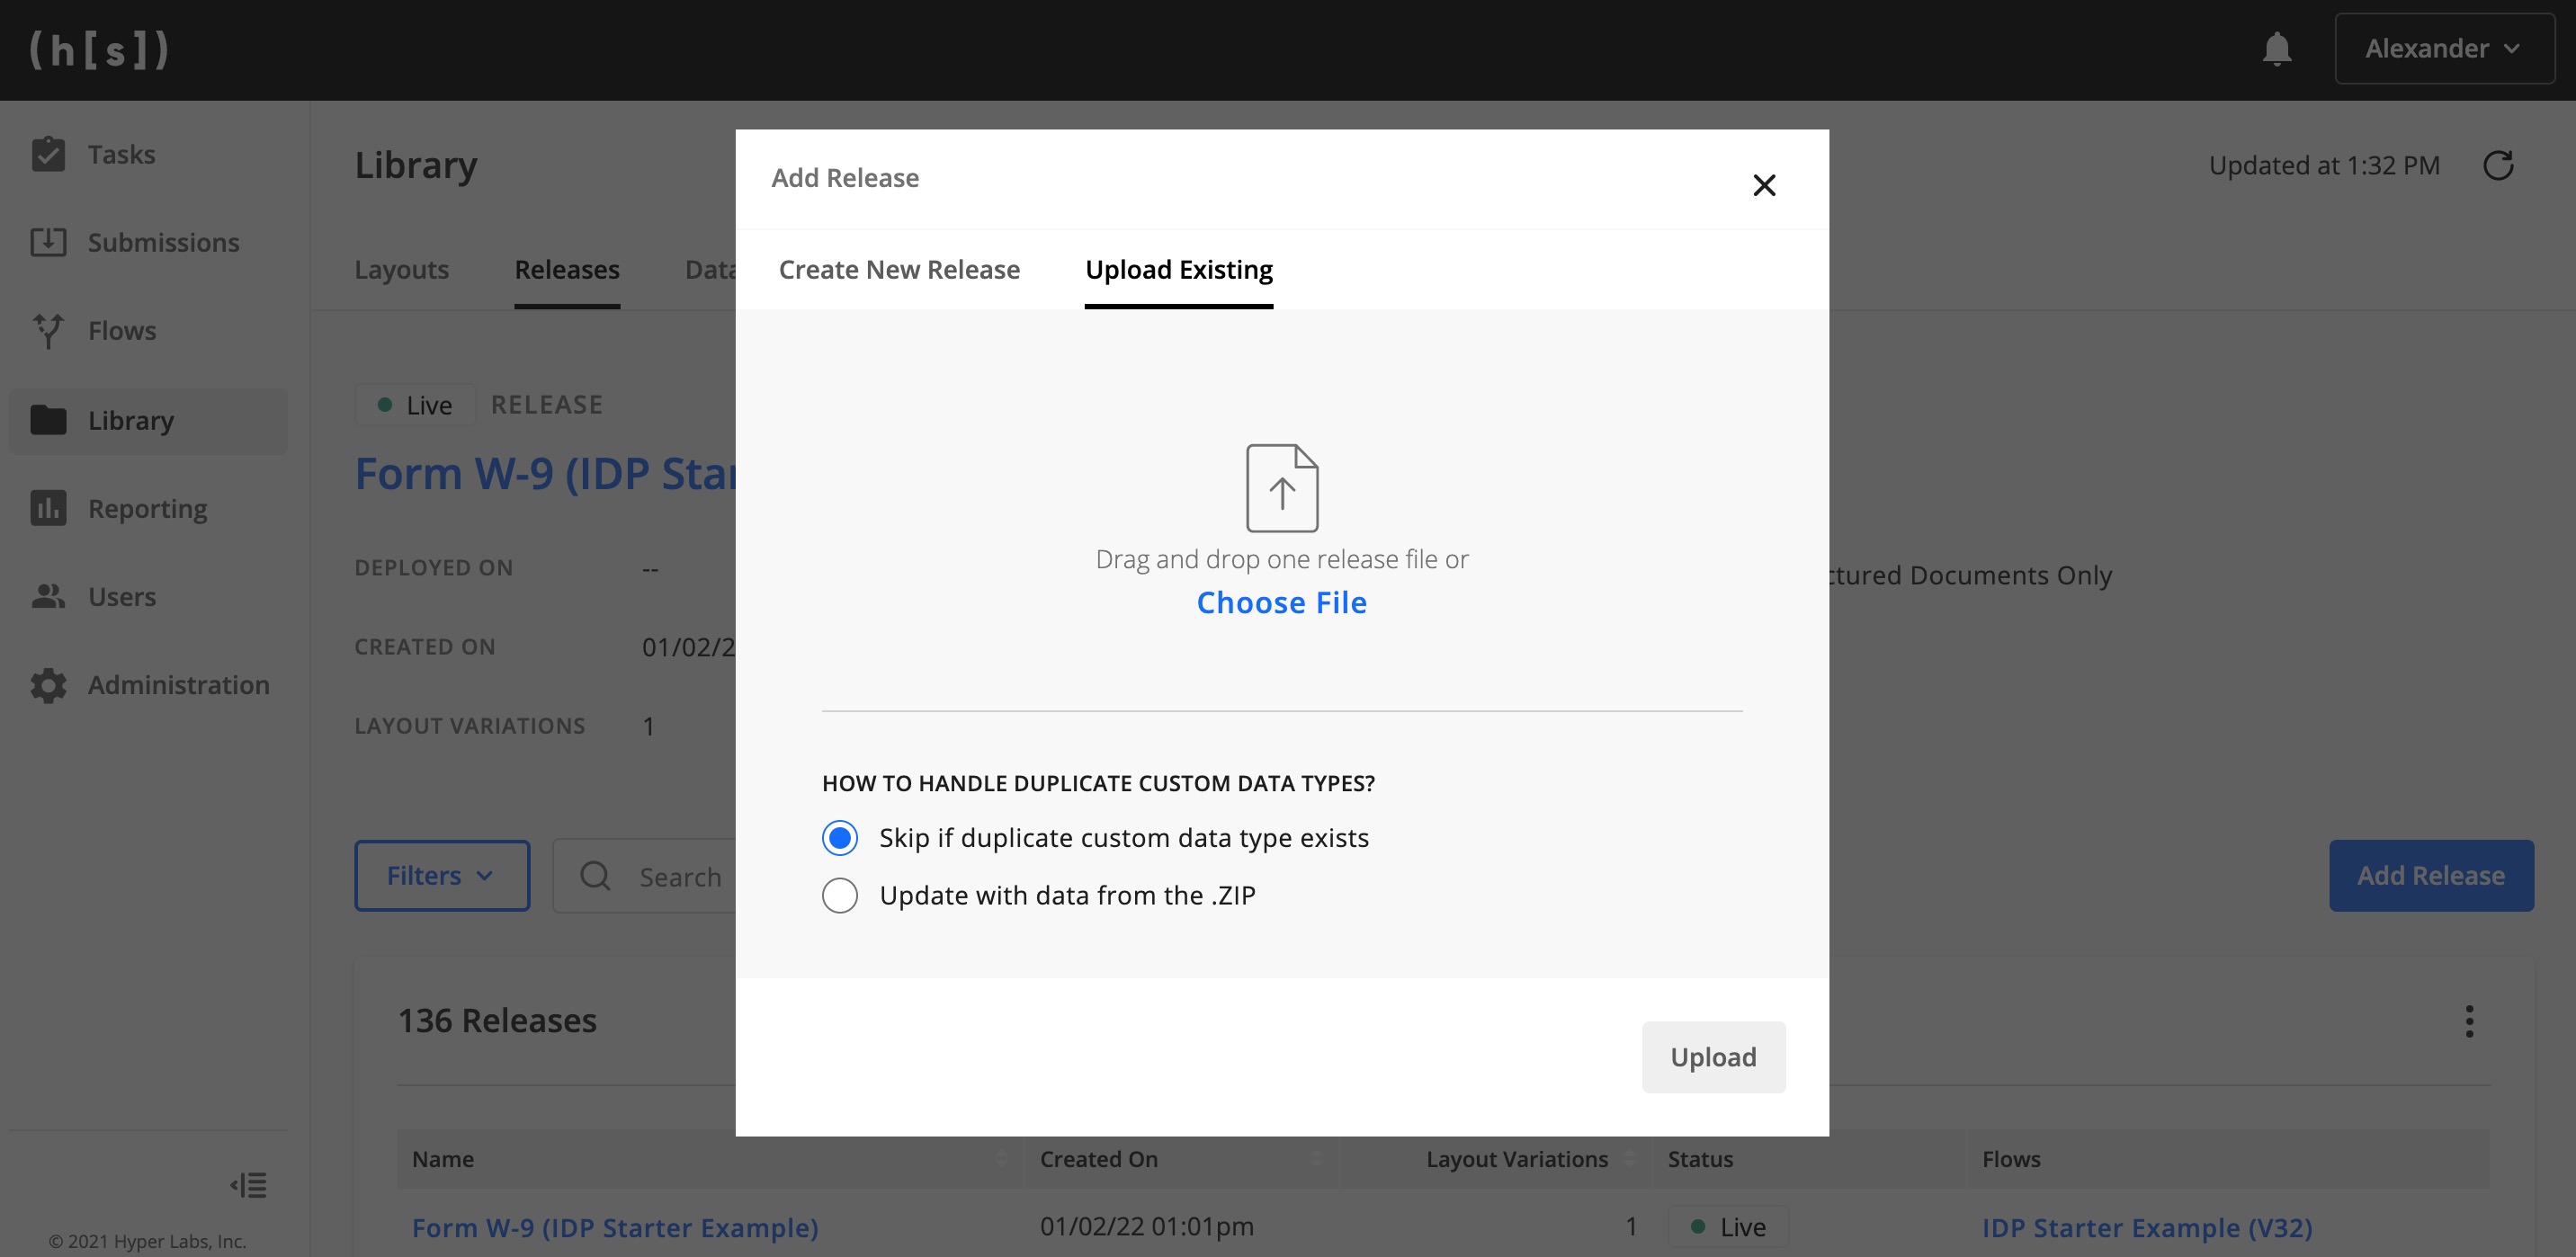Sort by the Name column

pos(710,1159)
